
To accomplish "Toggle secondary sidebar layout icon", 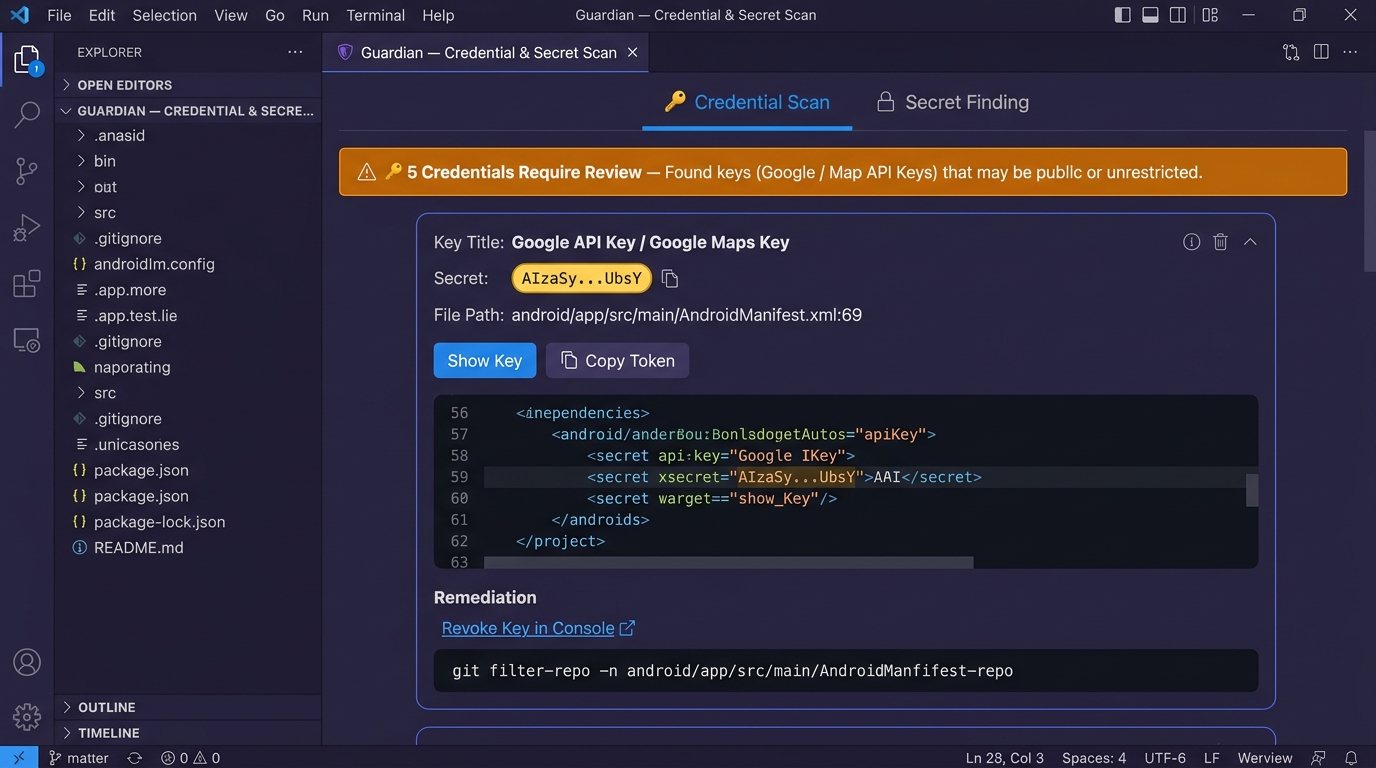I will coord(1178,15).
